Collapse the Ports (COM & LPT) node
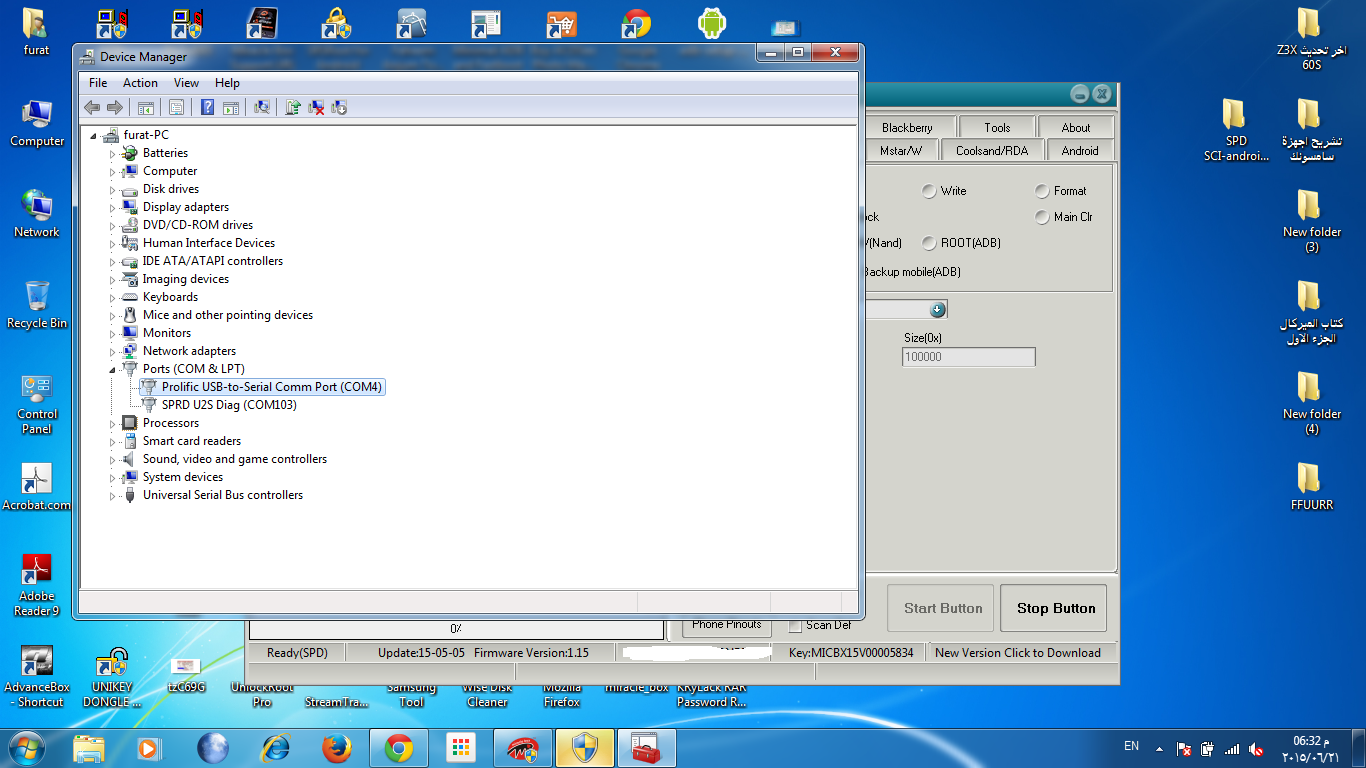The width and height of the screenshot is (1366, 768). coord(113,370)
